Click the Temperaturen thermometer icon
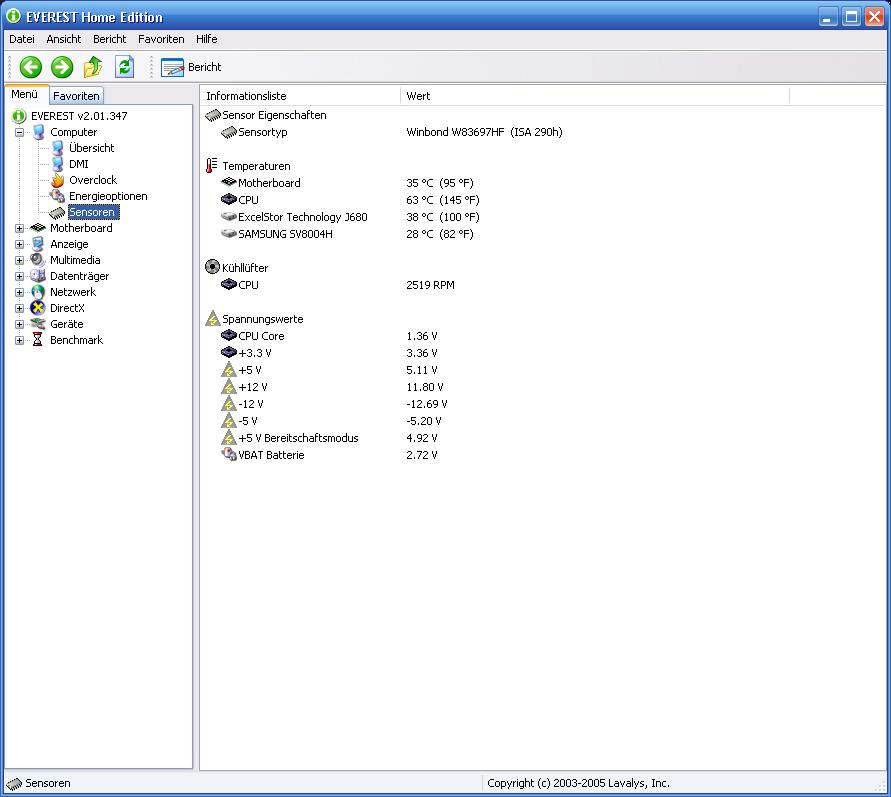 click(x=211, y=165)
